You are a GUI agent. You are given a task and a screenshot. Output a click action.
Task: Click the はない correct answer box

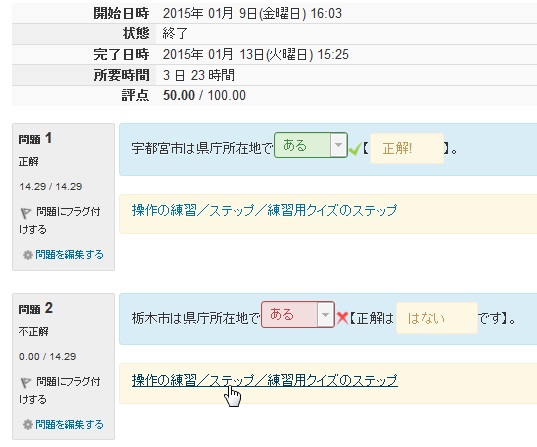point(437,318)
